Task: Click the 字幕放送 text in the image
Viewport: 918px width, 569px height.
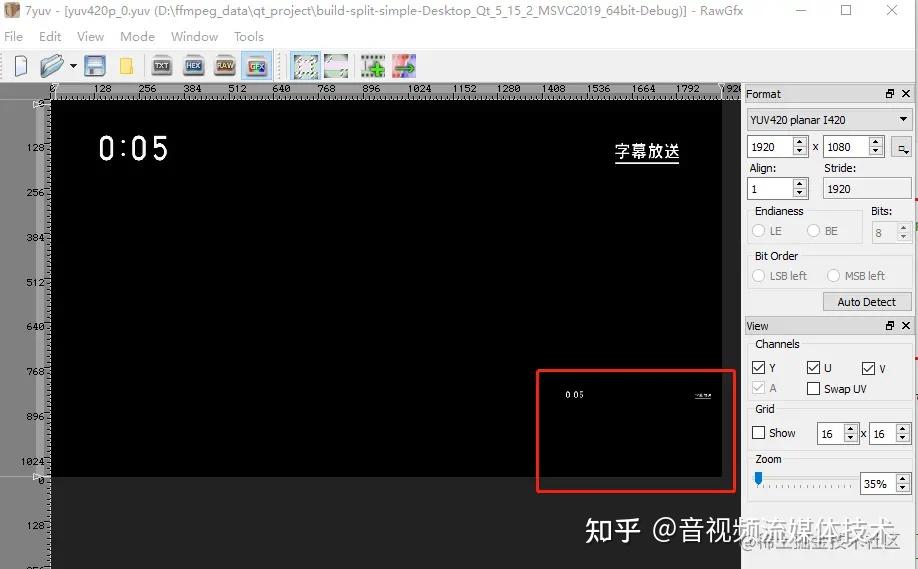Action: click(647, 152)
